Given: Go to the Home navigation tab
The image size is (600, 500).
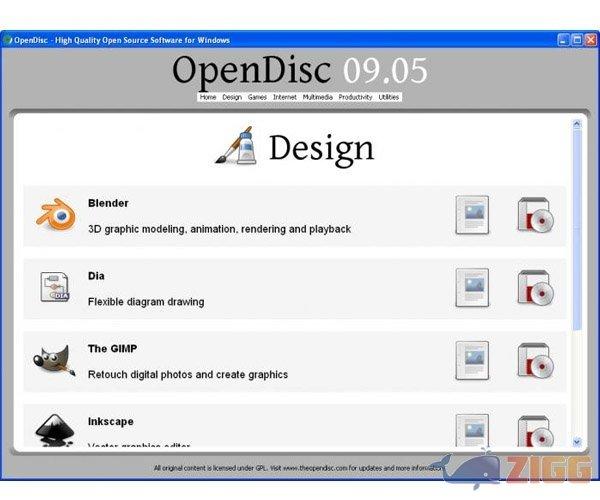Looking at the screenshot, I should (208, 97).
